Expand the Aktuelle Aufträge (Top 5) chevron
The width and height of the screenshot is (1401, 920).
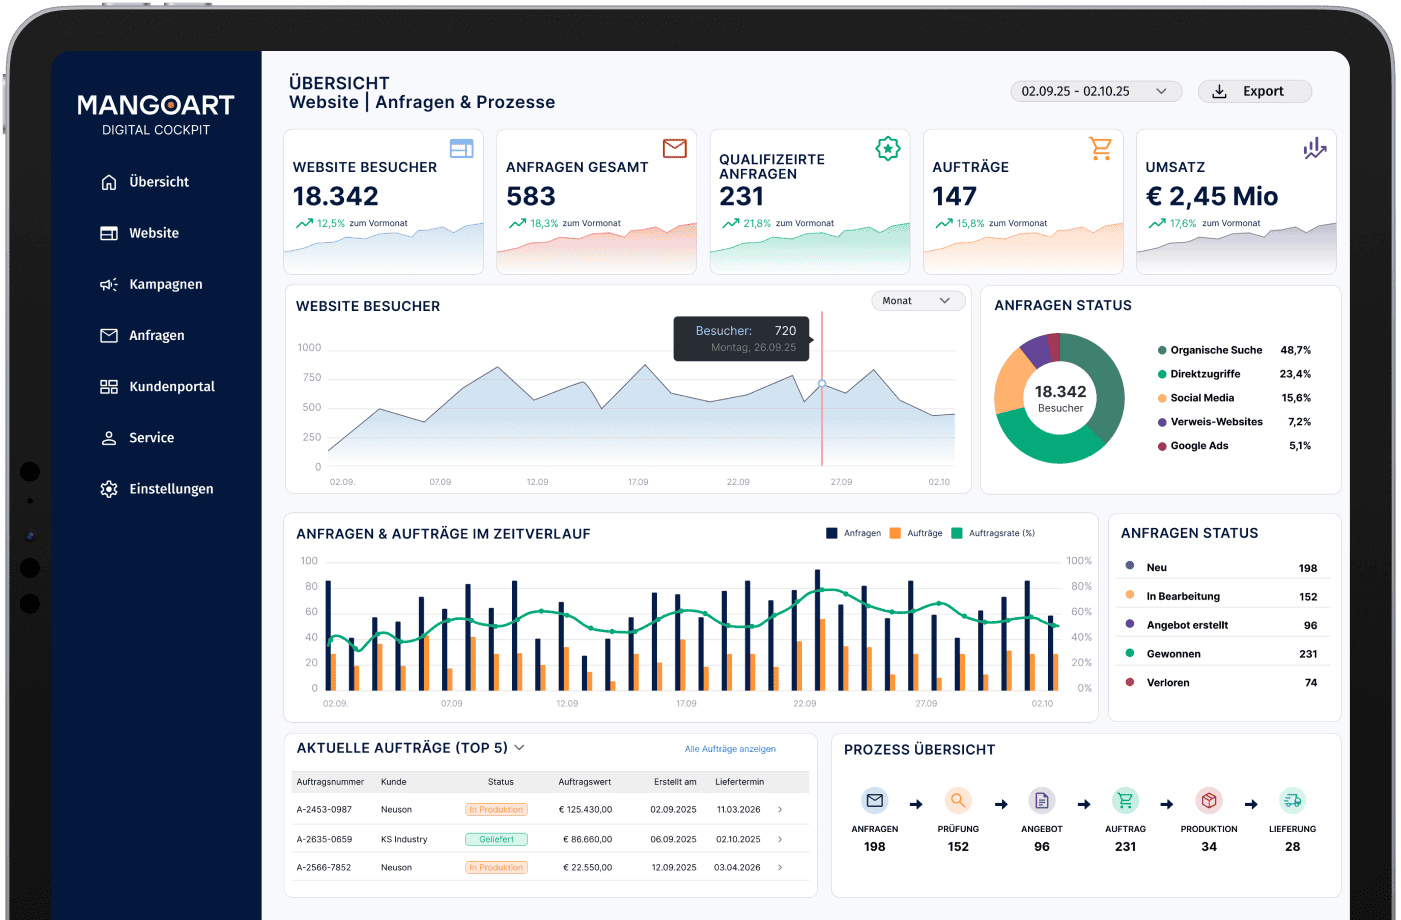(520, 748)
